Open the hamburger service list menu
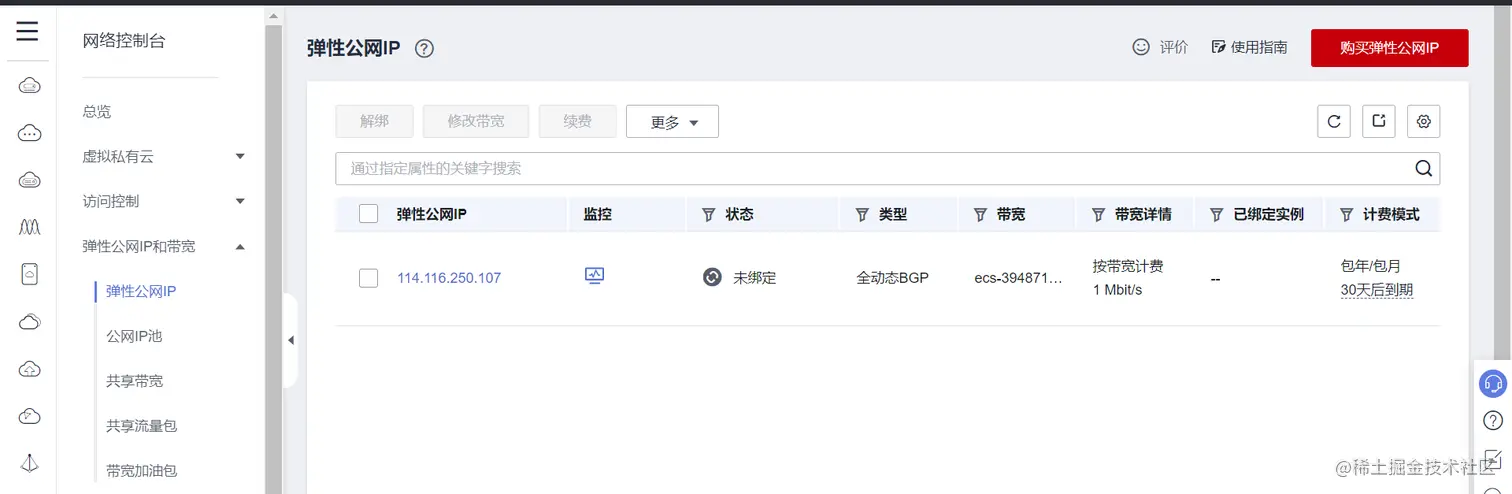 pos(27,32)
